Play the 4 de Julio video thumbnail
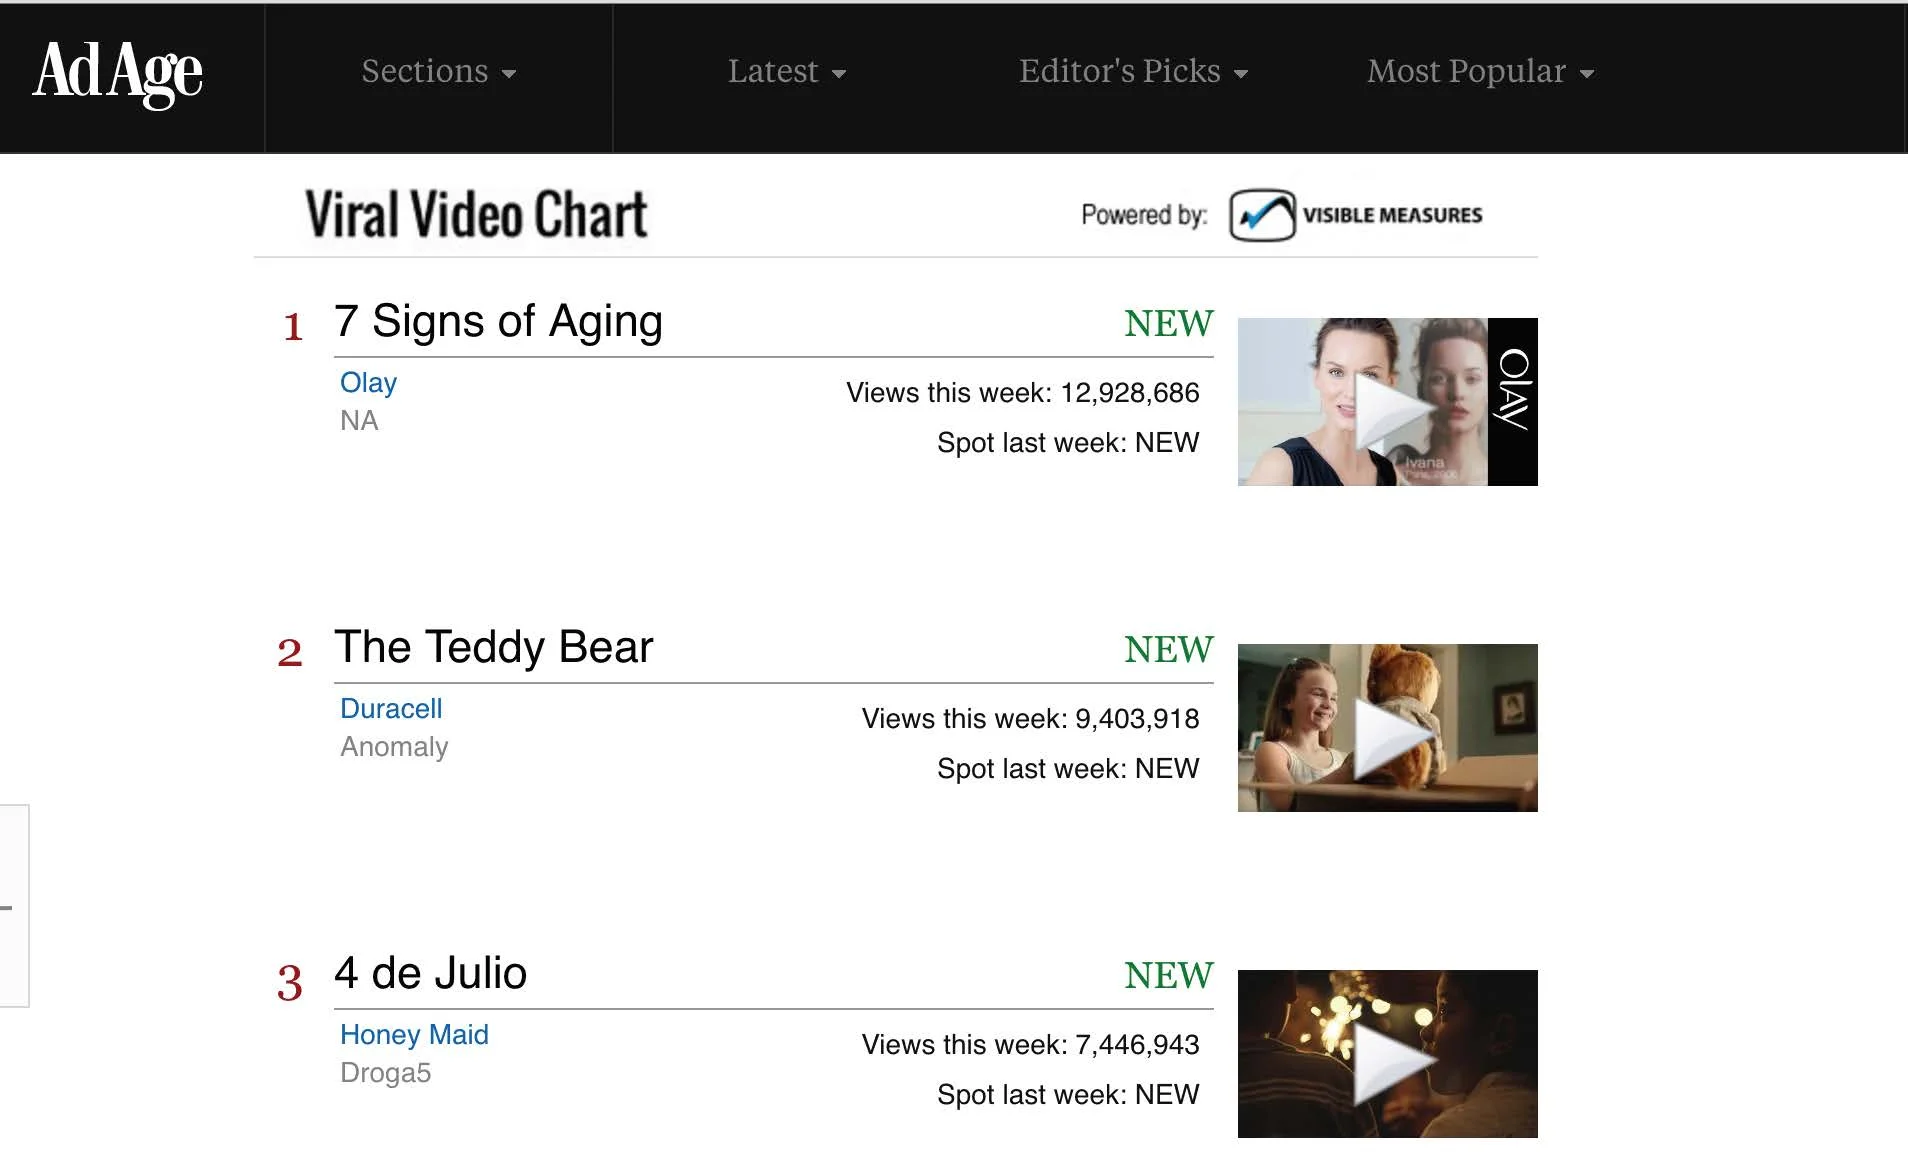 point(1387,1054)
